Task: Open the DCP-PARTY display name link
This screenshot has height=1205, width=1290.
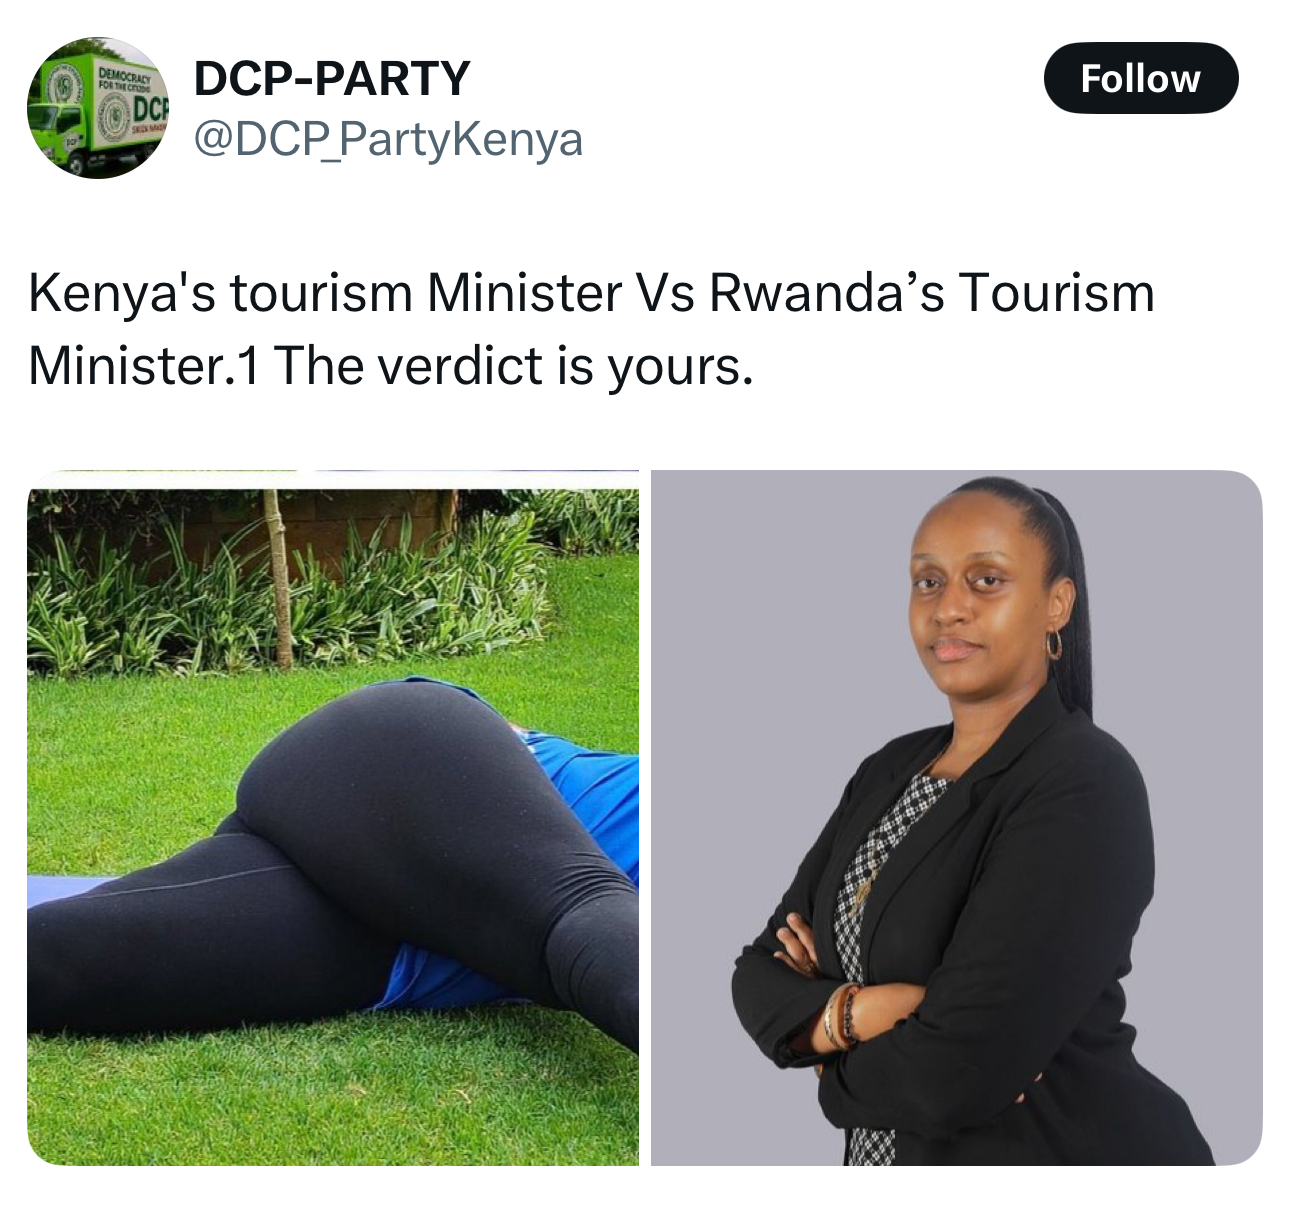Action: [332, 78]
